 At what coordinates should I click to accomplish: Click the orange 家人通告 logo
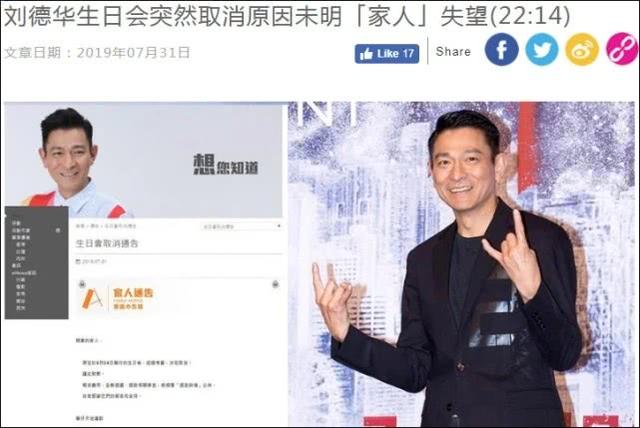(x=117, y=298)
